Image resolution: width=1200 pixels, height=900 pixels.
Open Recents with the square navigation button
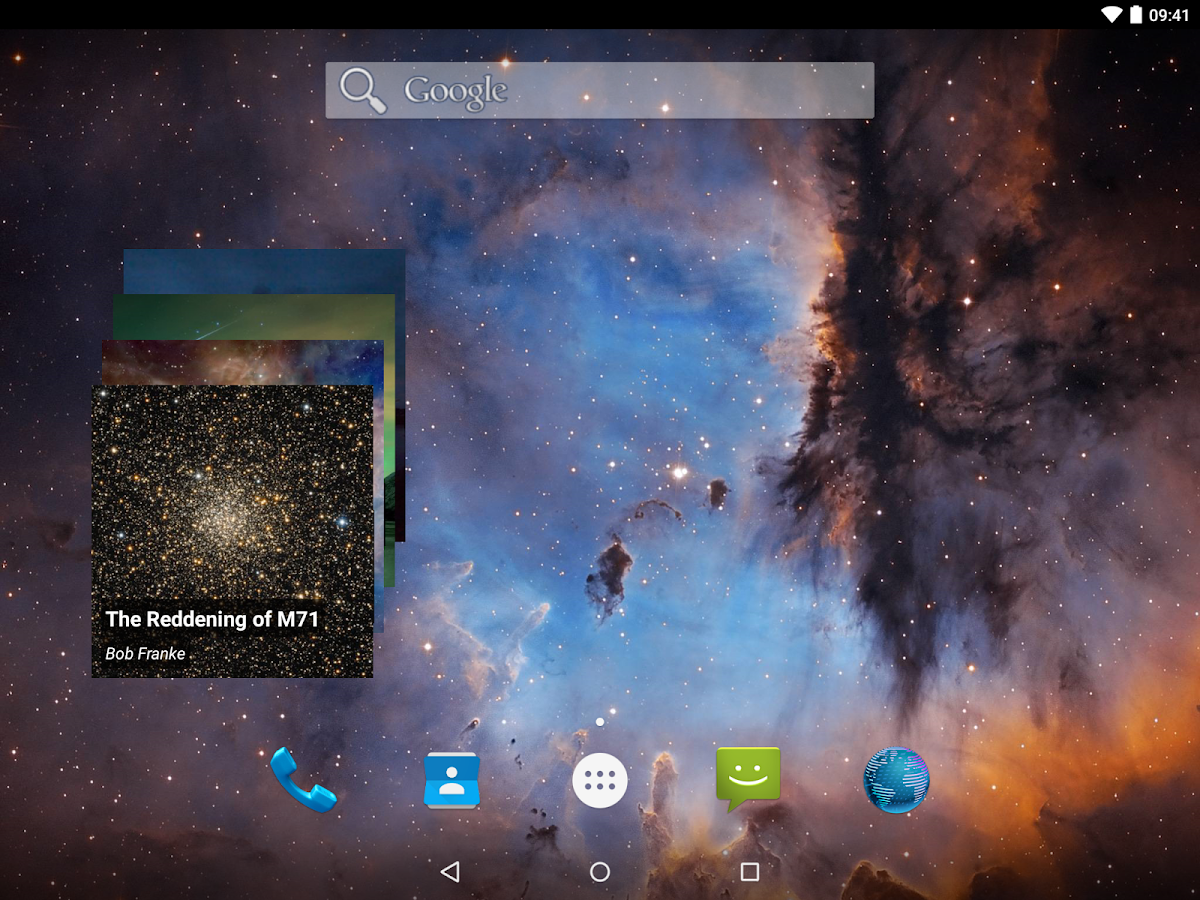point(751,871)
